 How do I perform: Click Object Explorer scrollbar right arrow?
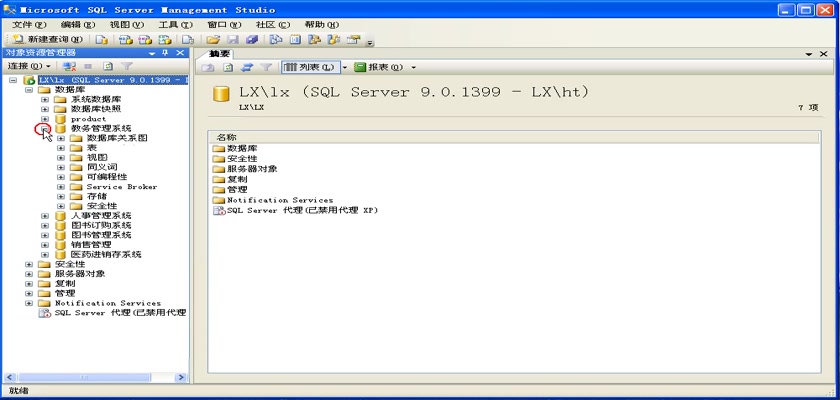181,378
